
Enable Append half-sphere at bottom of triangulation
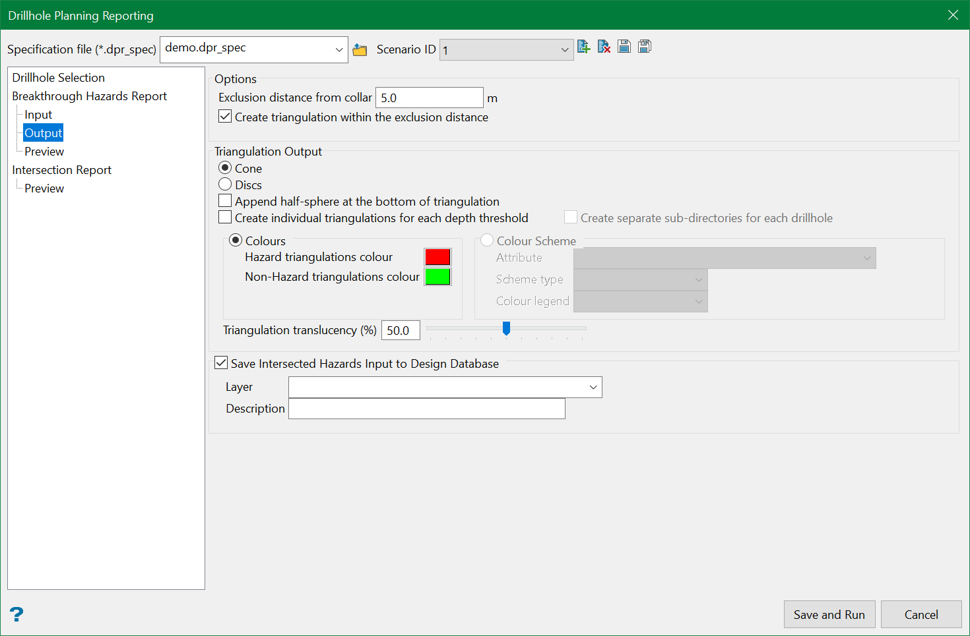[225, 201]
